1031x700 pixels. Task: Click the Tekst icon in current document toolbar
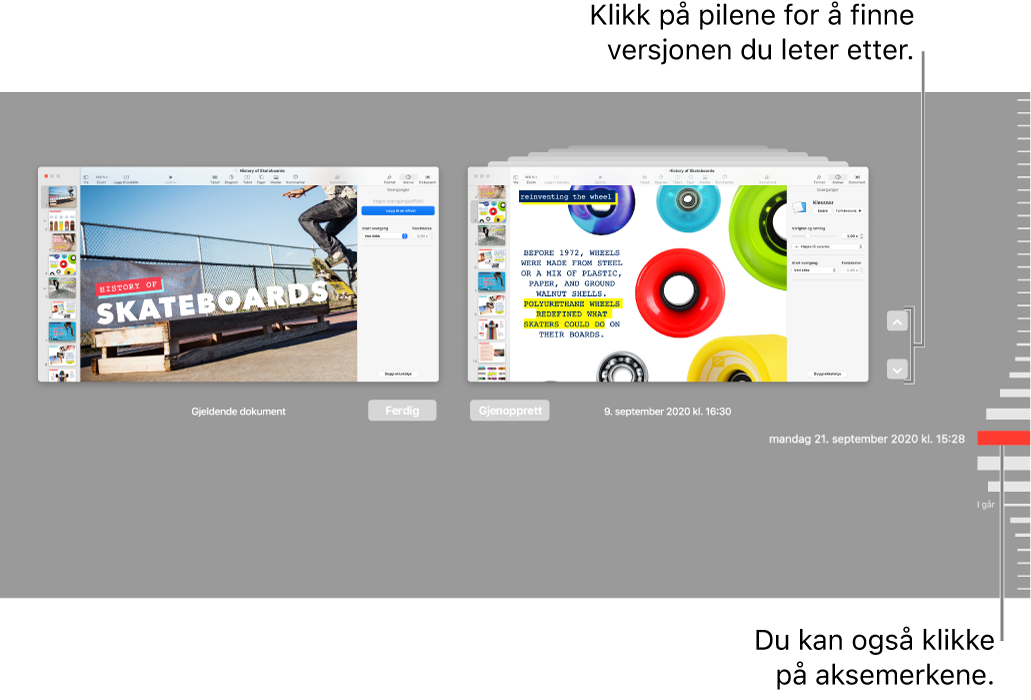pos(247,179)
